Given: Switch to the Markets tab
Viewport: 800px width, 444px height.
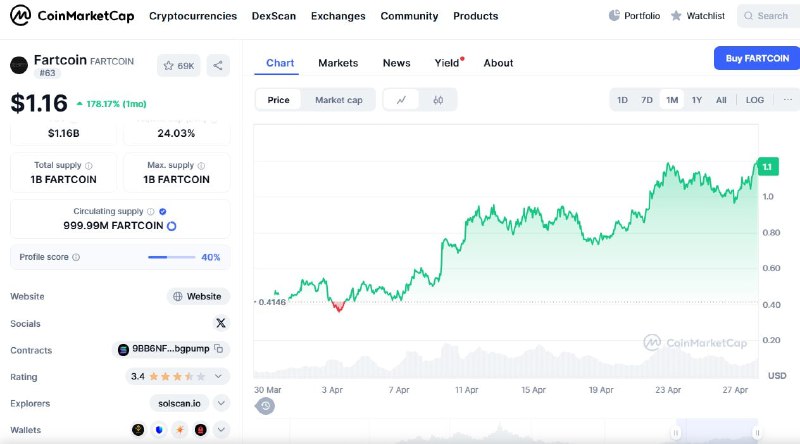Looking at the screenshot, I should (x=338, y=63).
